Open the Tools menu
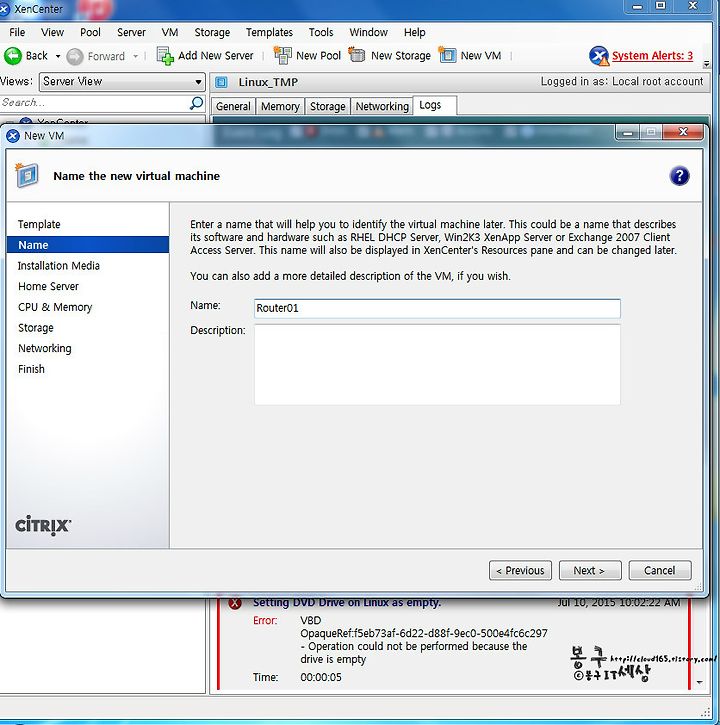Image resolution: width=720 pixels, height=725 pixels. pos(321,32)
